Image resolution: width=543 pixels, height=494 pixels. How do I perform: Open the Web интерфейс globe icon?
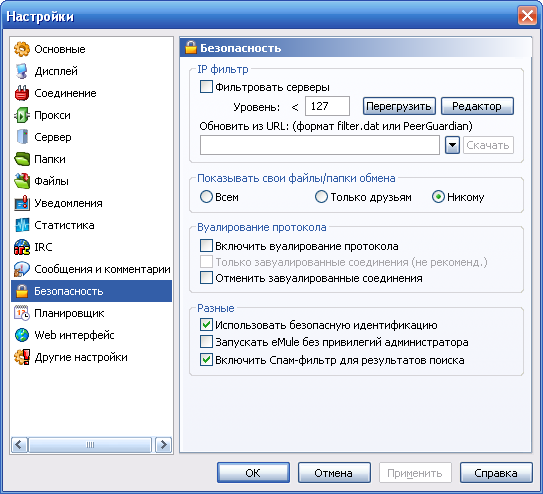(x=21, y=335)
